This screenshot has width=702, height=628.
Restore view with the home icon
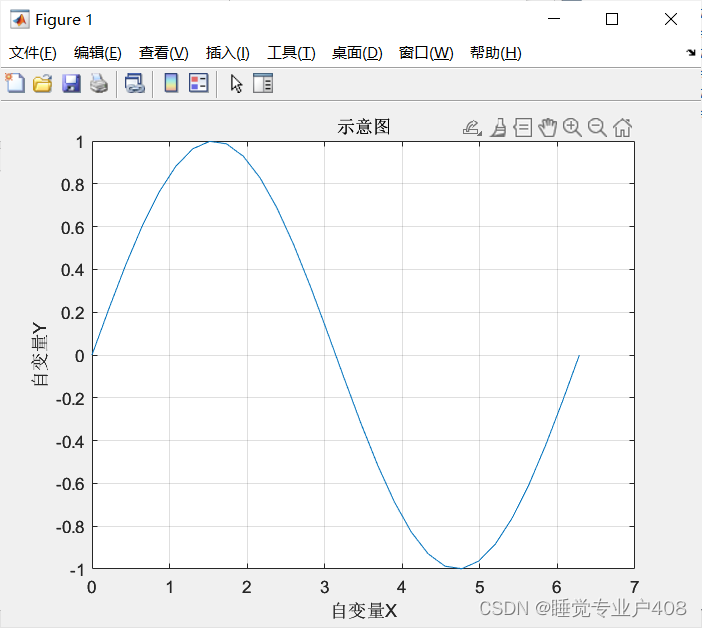pos(622,128)
